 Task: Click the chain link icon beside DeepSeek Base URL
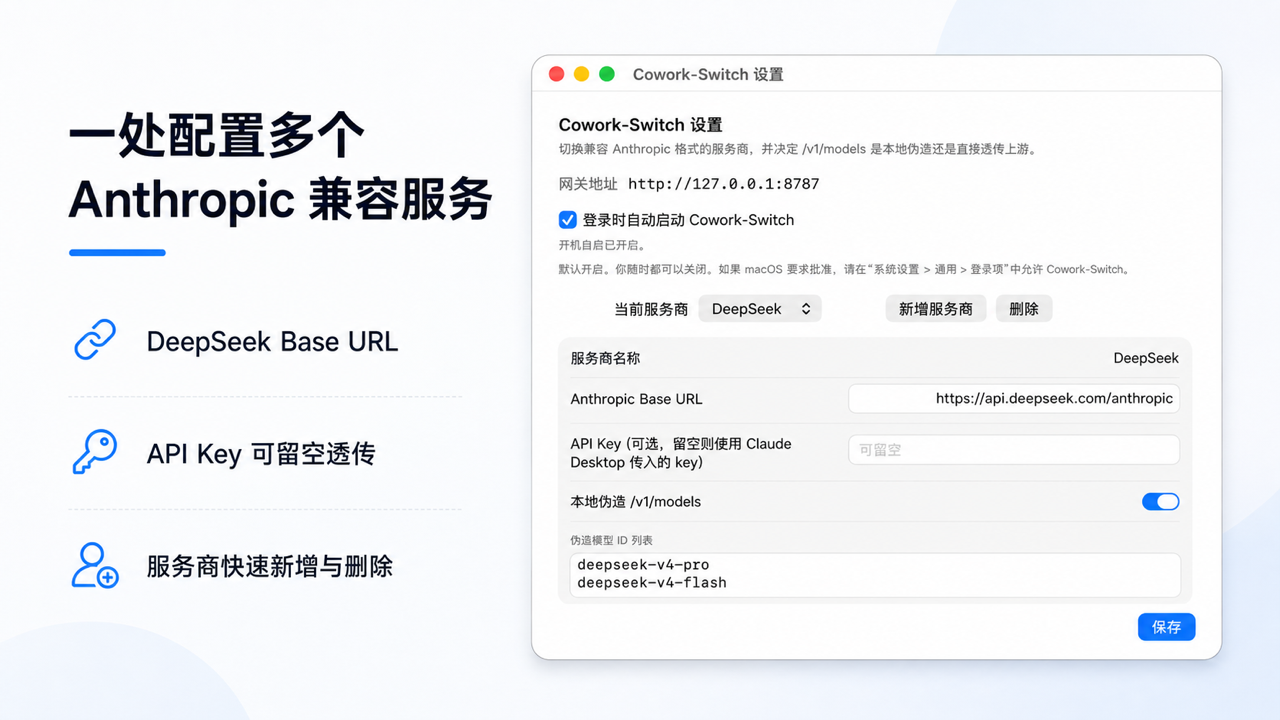[x=95, y=340]
